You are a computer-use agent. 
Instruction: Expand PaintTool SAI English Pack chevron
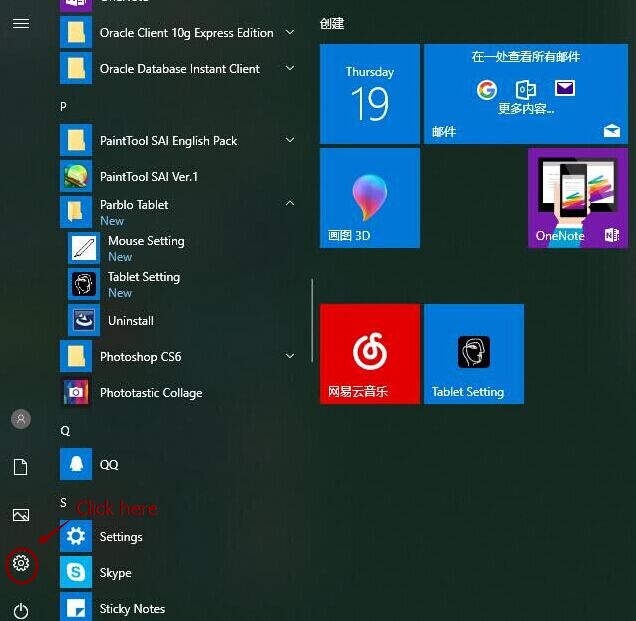(x=290, y=140)
